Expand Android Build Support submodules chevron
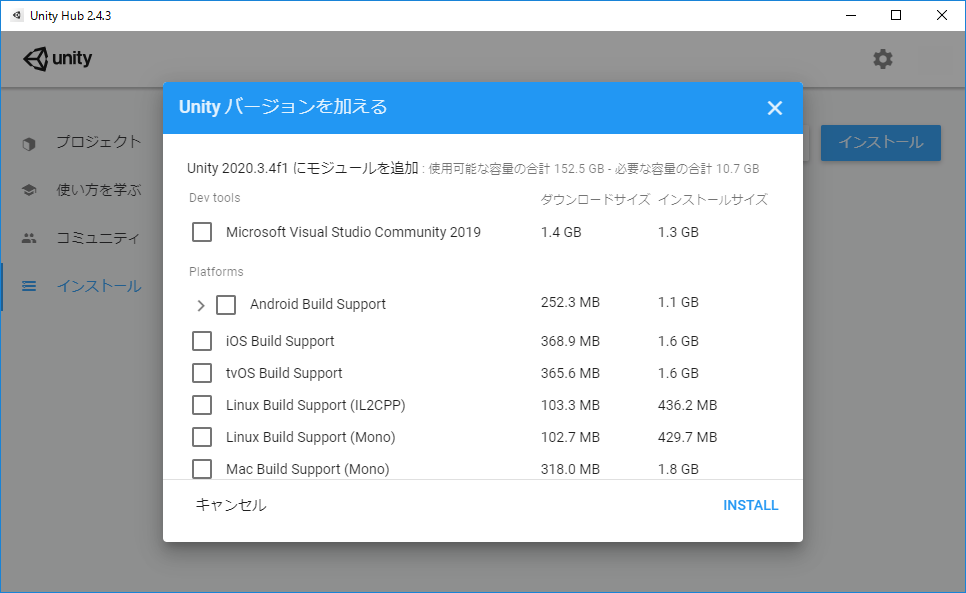This screenshot has height=593, width=966. click(x=200, y=305)
